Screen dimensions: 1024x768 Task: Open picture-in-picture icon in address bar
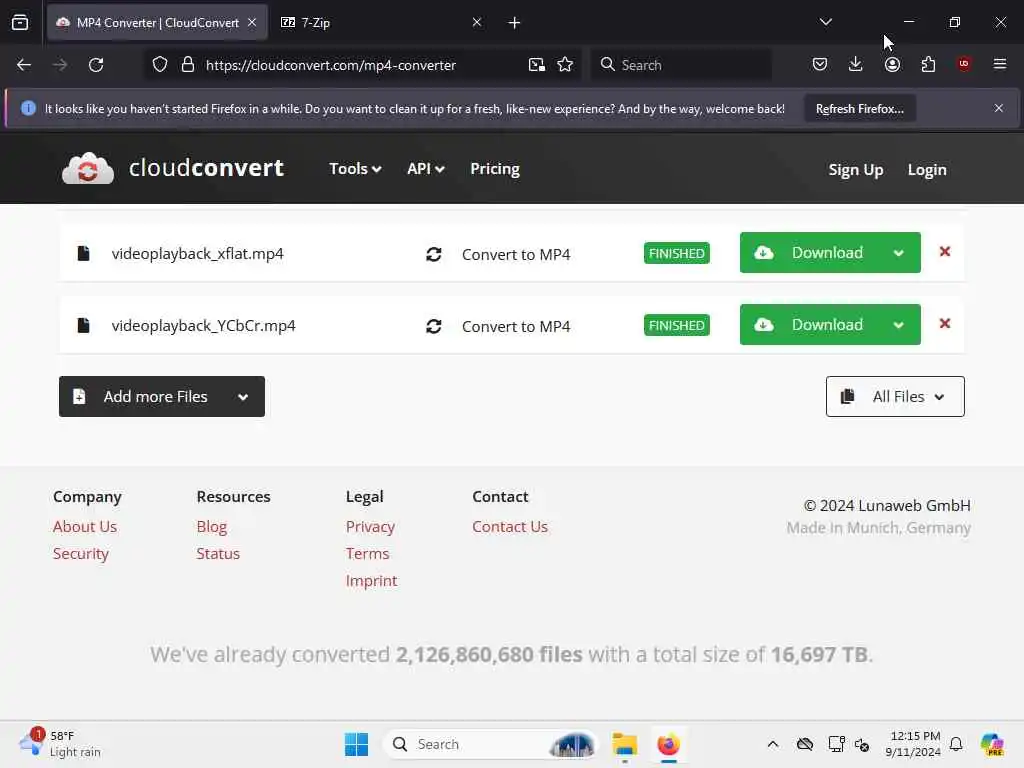click(537, 65)
